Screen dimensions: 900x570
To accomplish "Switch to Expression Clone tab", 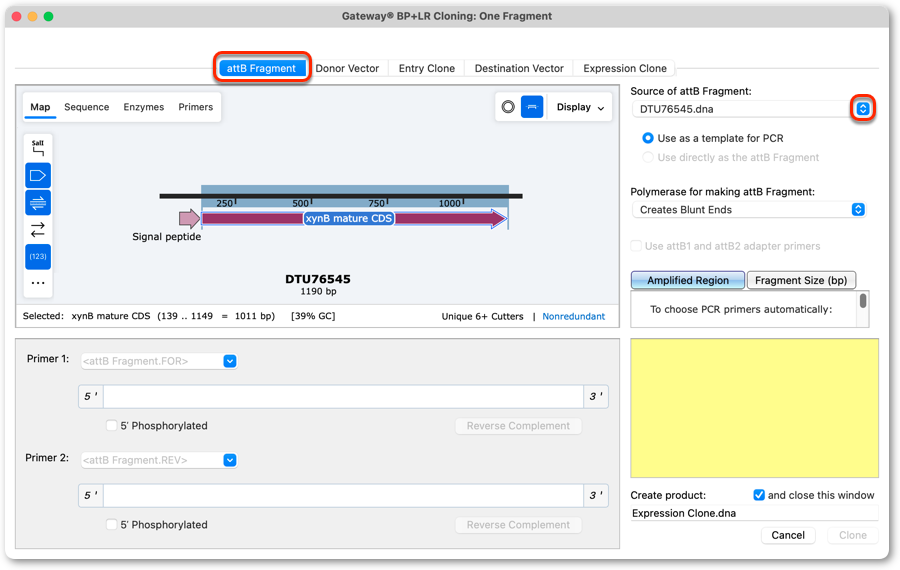I will 624,68.
